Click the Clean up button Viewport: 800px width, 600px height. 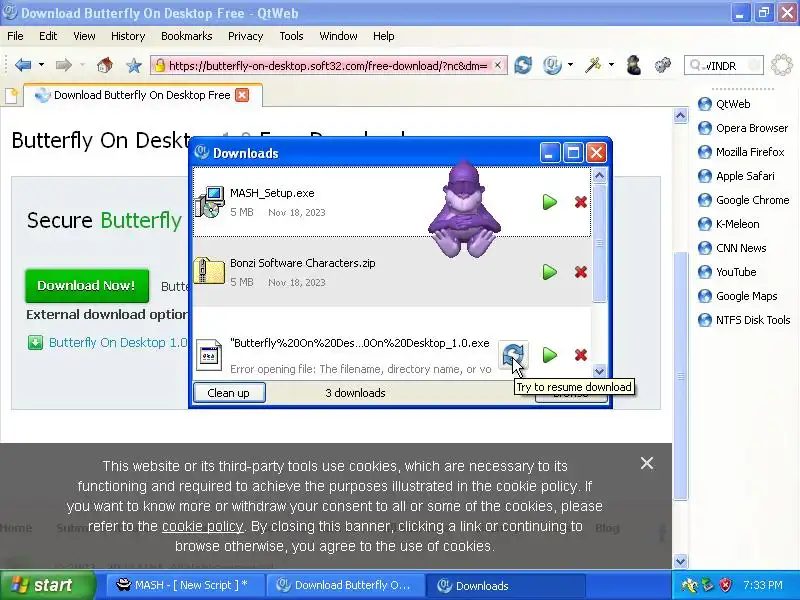click(229, 393)
